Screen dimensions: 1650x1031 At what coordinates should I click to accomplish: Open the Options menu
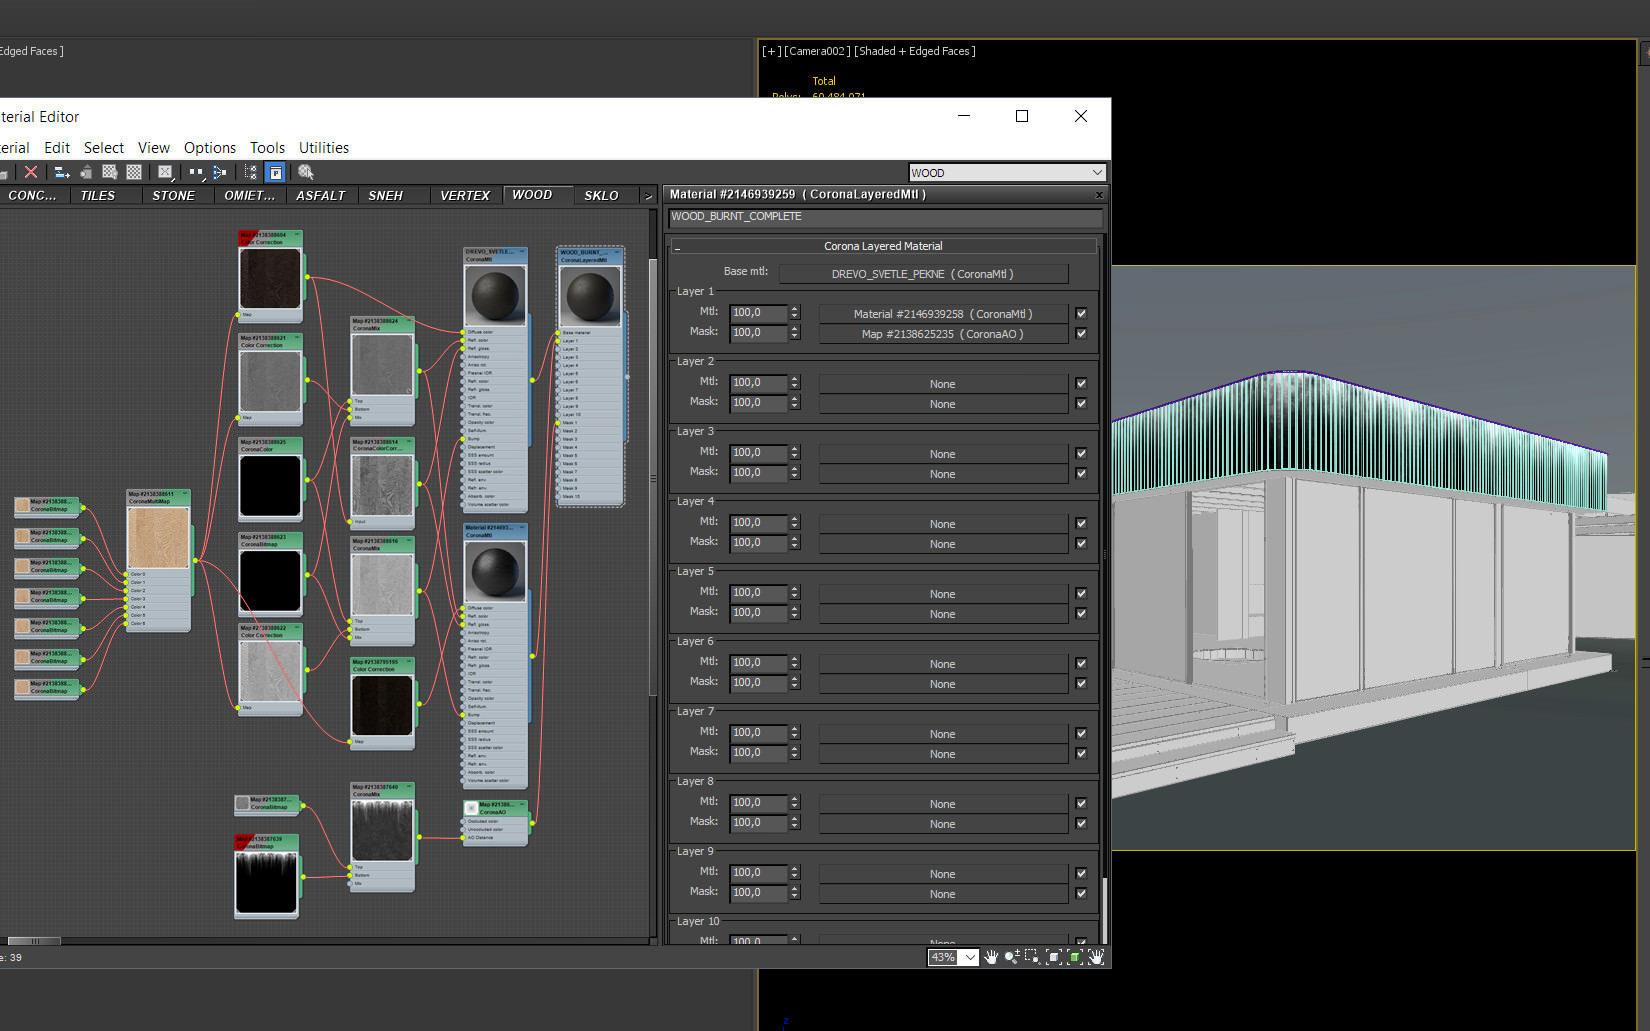tap(210, 147)
